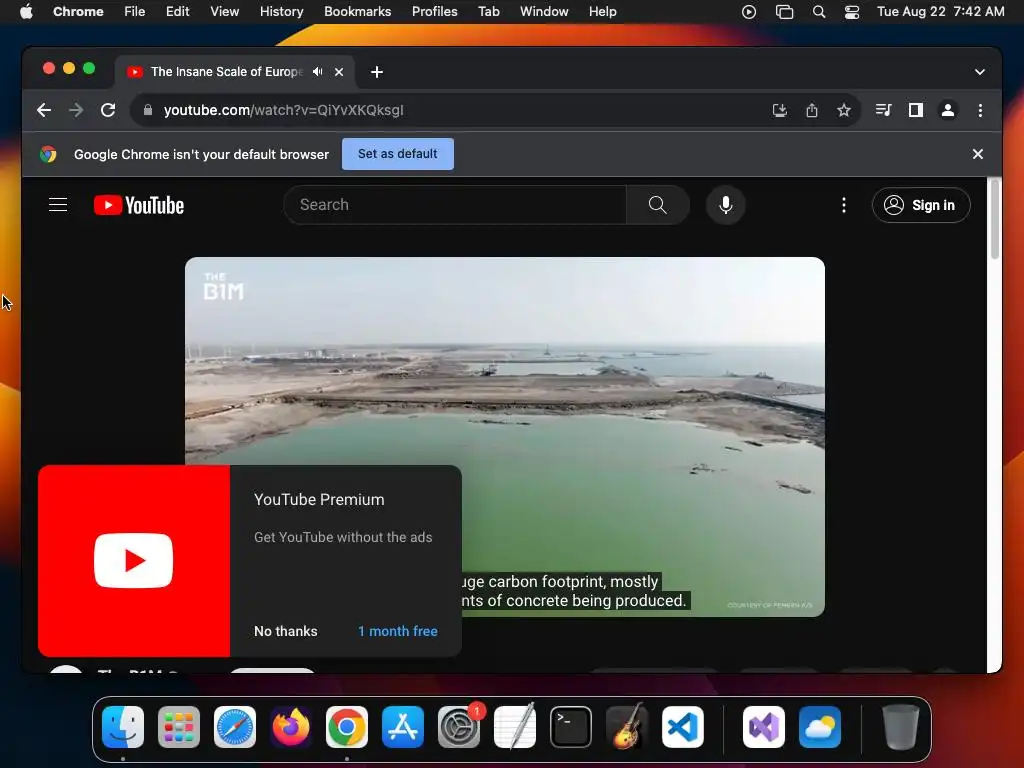The height and width of the screenshot is (768, 1024).
Task: Open the Edit menu
Action: click(x=177, y=12)
